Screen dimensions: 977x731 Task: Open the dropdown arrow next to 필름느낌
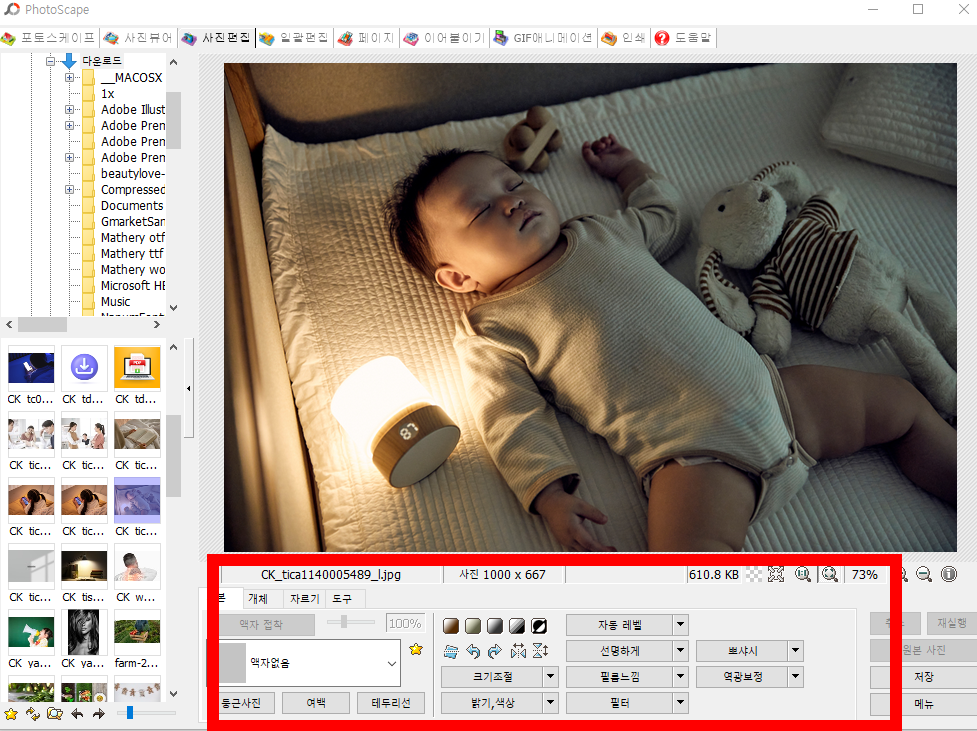(680, 677)
